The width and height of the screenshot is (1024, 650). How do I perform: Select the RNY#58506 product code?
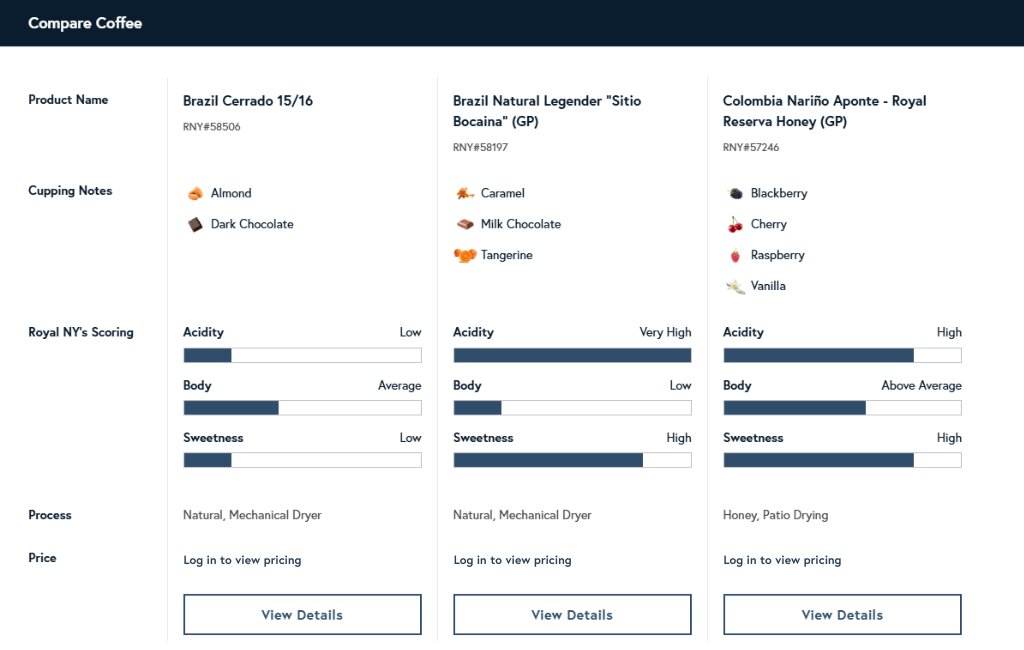click(212, 127)
